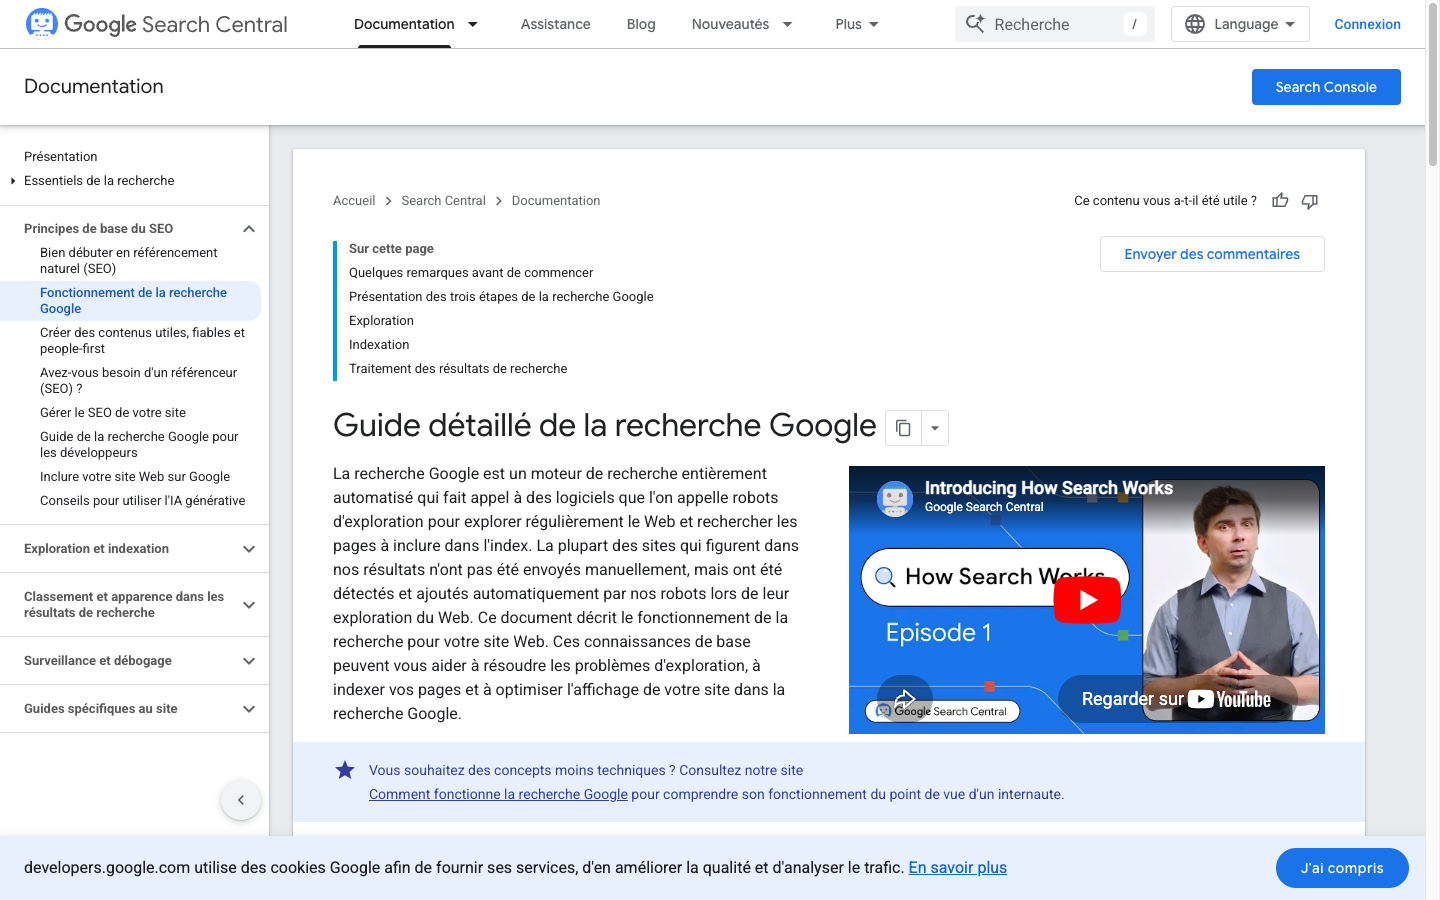
Task: Select Présentation in the sidebar
Action: pyautogui.click(x=61, y=157)
